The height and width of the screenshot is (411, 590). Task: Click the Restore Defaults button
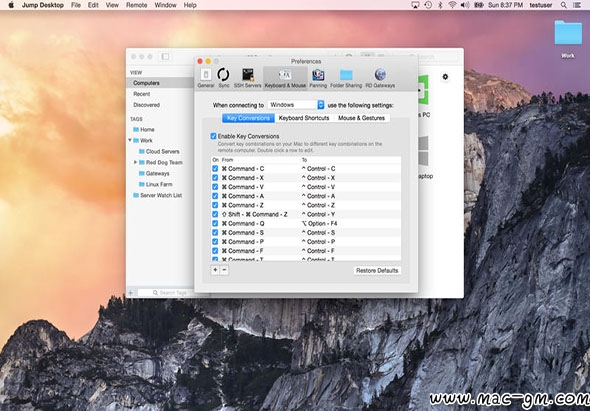[377, 271]
